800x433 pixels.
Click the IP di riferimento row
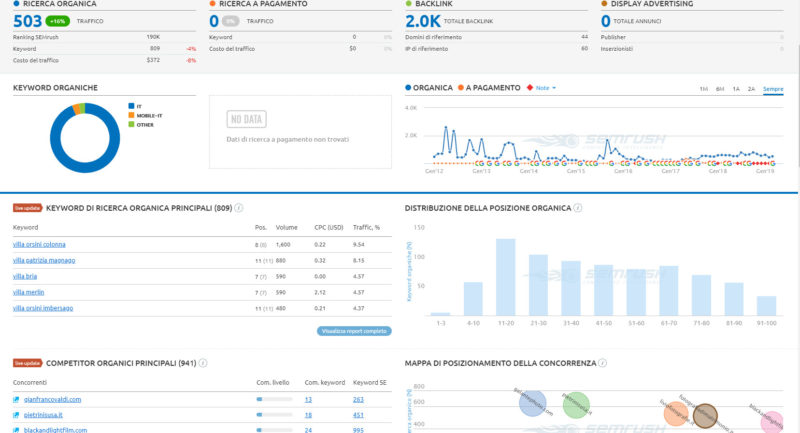pos(496,49)
